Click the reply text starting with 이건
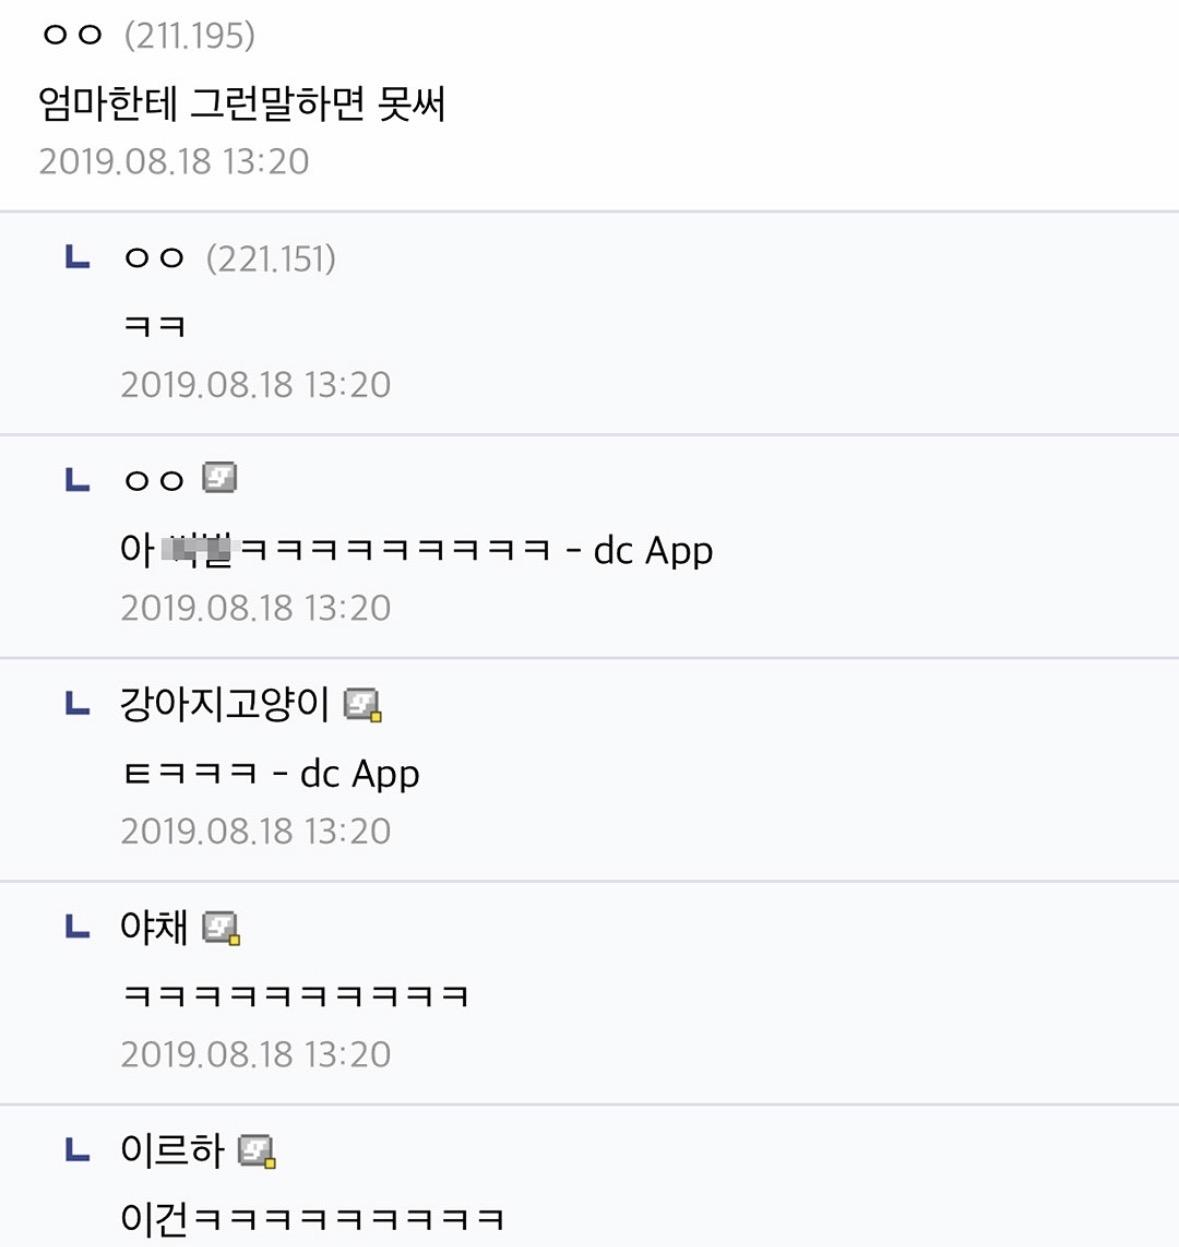The image size is (1179, 1247). click(x=312, y=1219)
